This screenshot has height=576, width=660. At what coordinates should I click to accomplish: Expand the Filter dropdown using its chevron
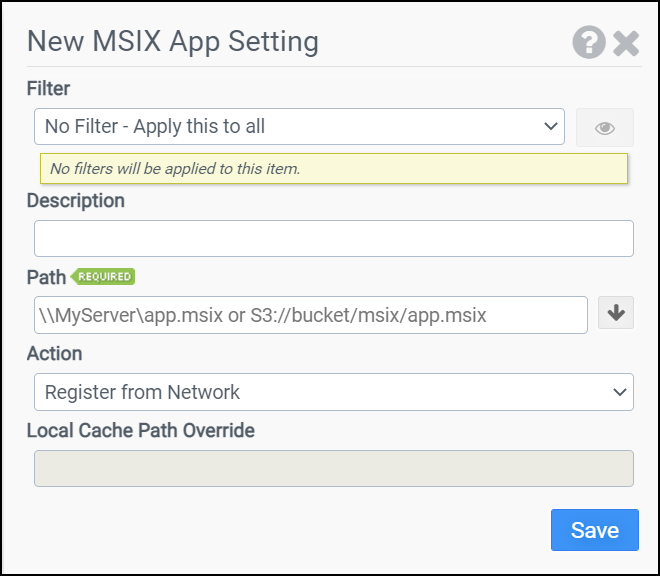(x=550, y=127)
